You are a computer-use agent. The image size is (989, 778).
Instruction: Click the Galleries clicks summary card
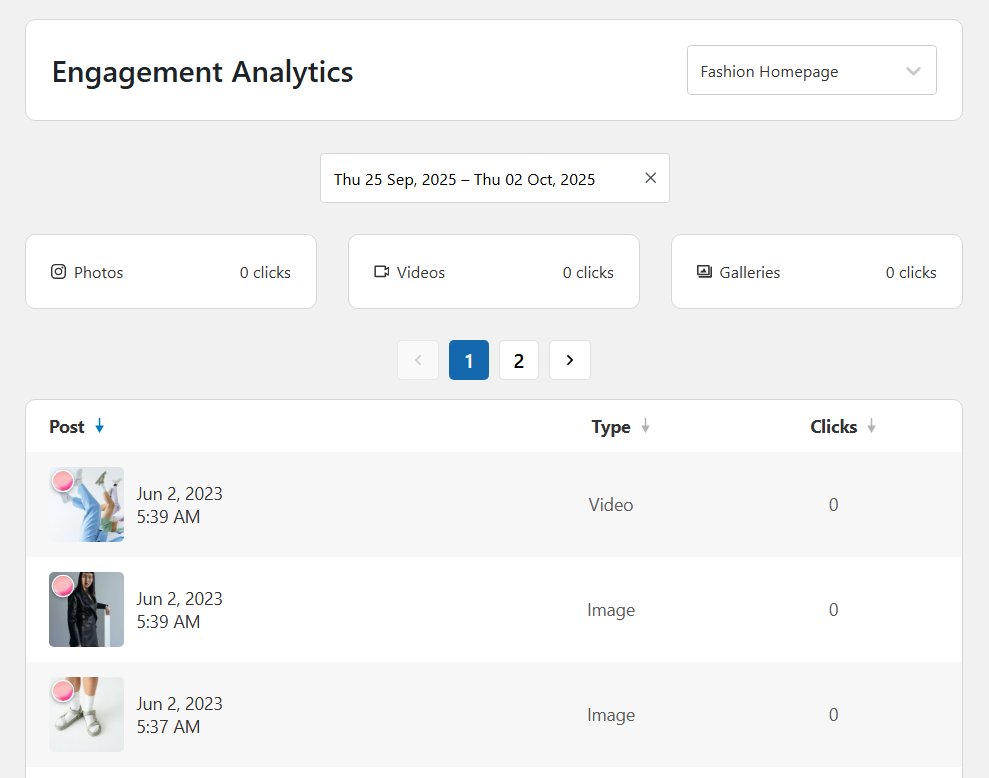pos(817,272)
